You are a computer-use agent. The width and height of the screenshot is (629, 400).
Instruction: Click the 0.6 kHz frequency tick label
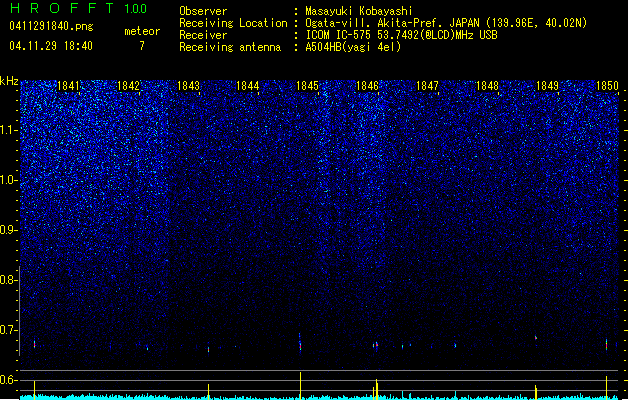(x=9, y=380)
